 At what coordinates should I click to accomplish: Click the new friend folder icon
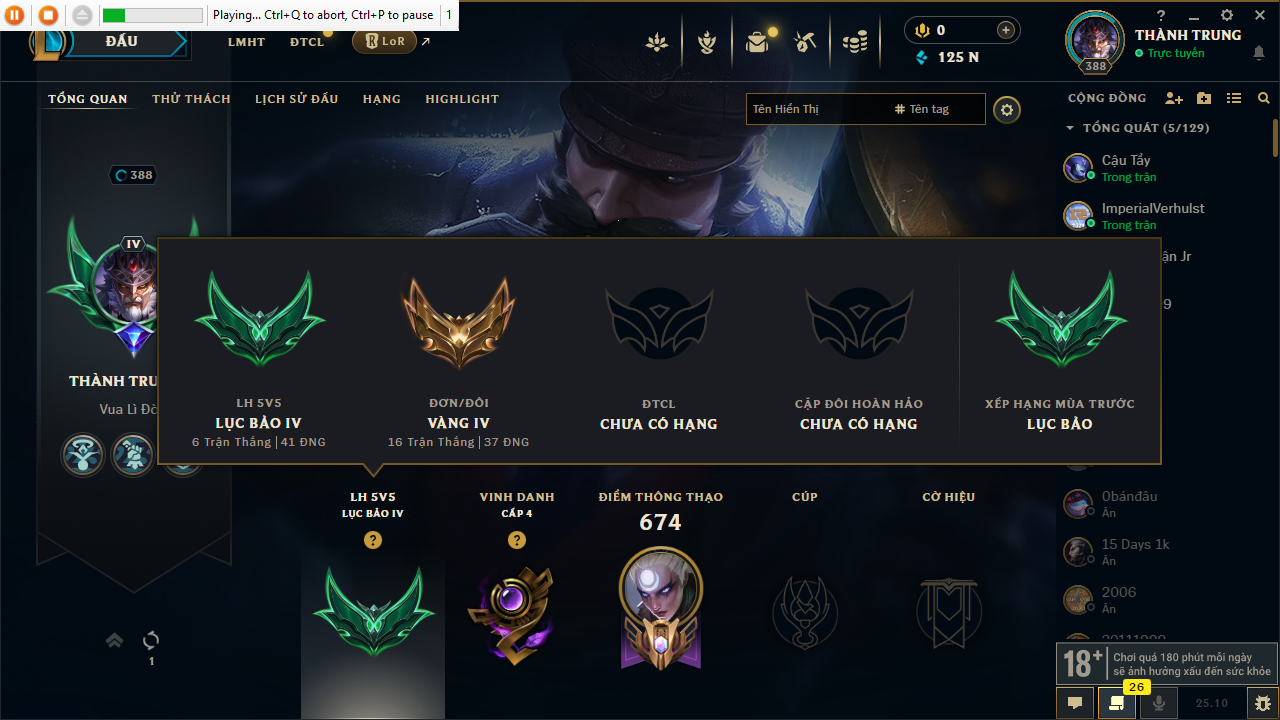[1204, 98]
